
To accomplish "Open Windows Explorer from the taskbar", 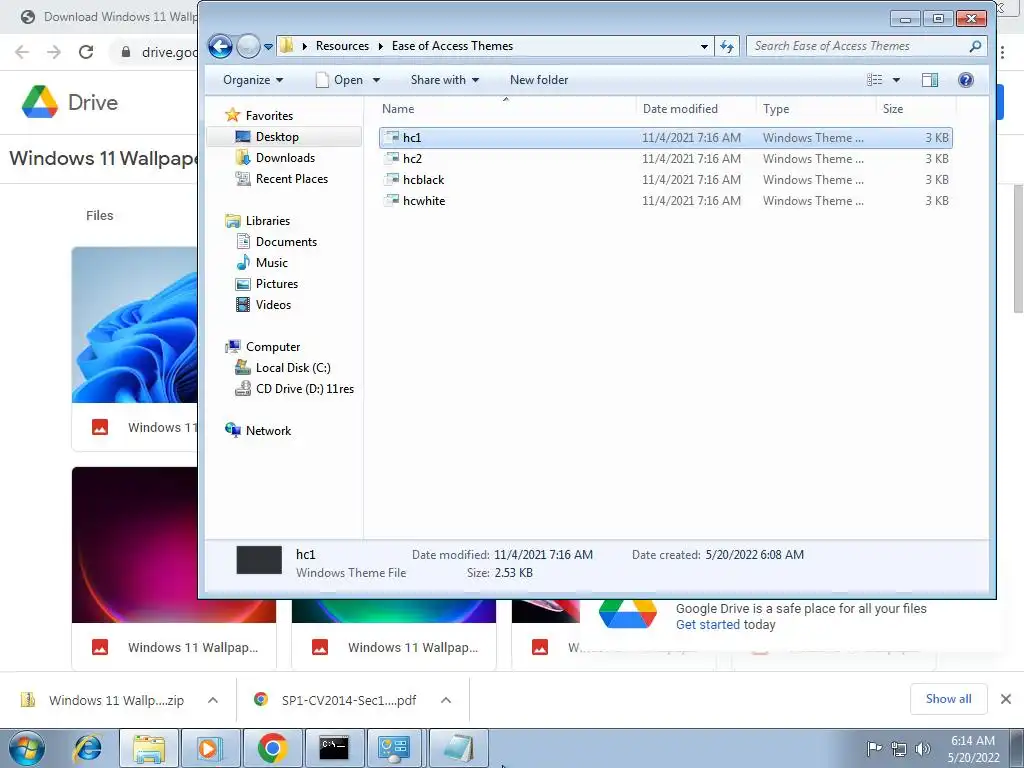I will coord(149,748).
